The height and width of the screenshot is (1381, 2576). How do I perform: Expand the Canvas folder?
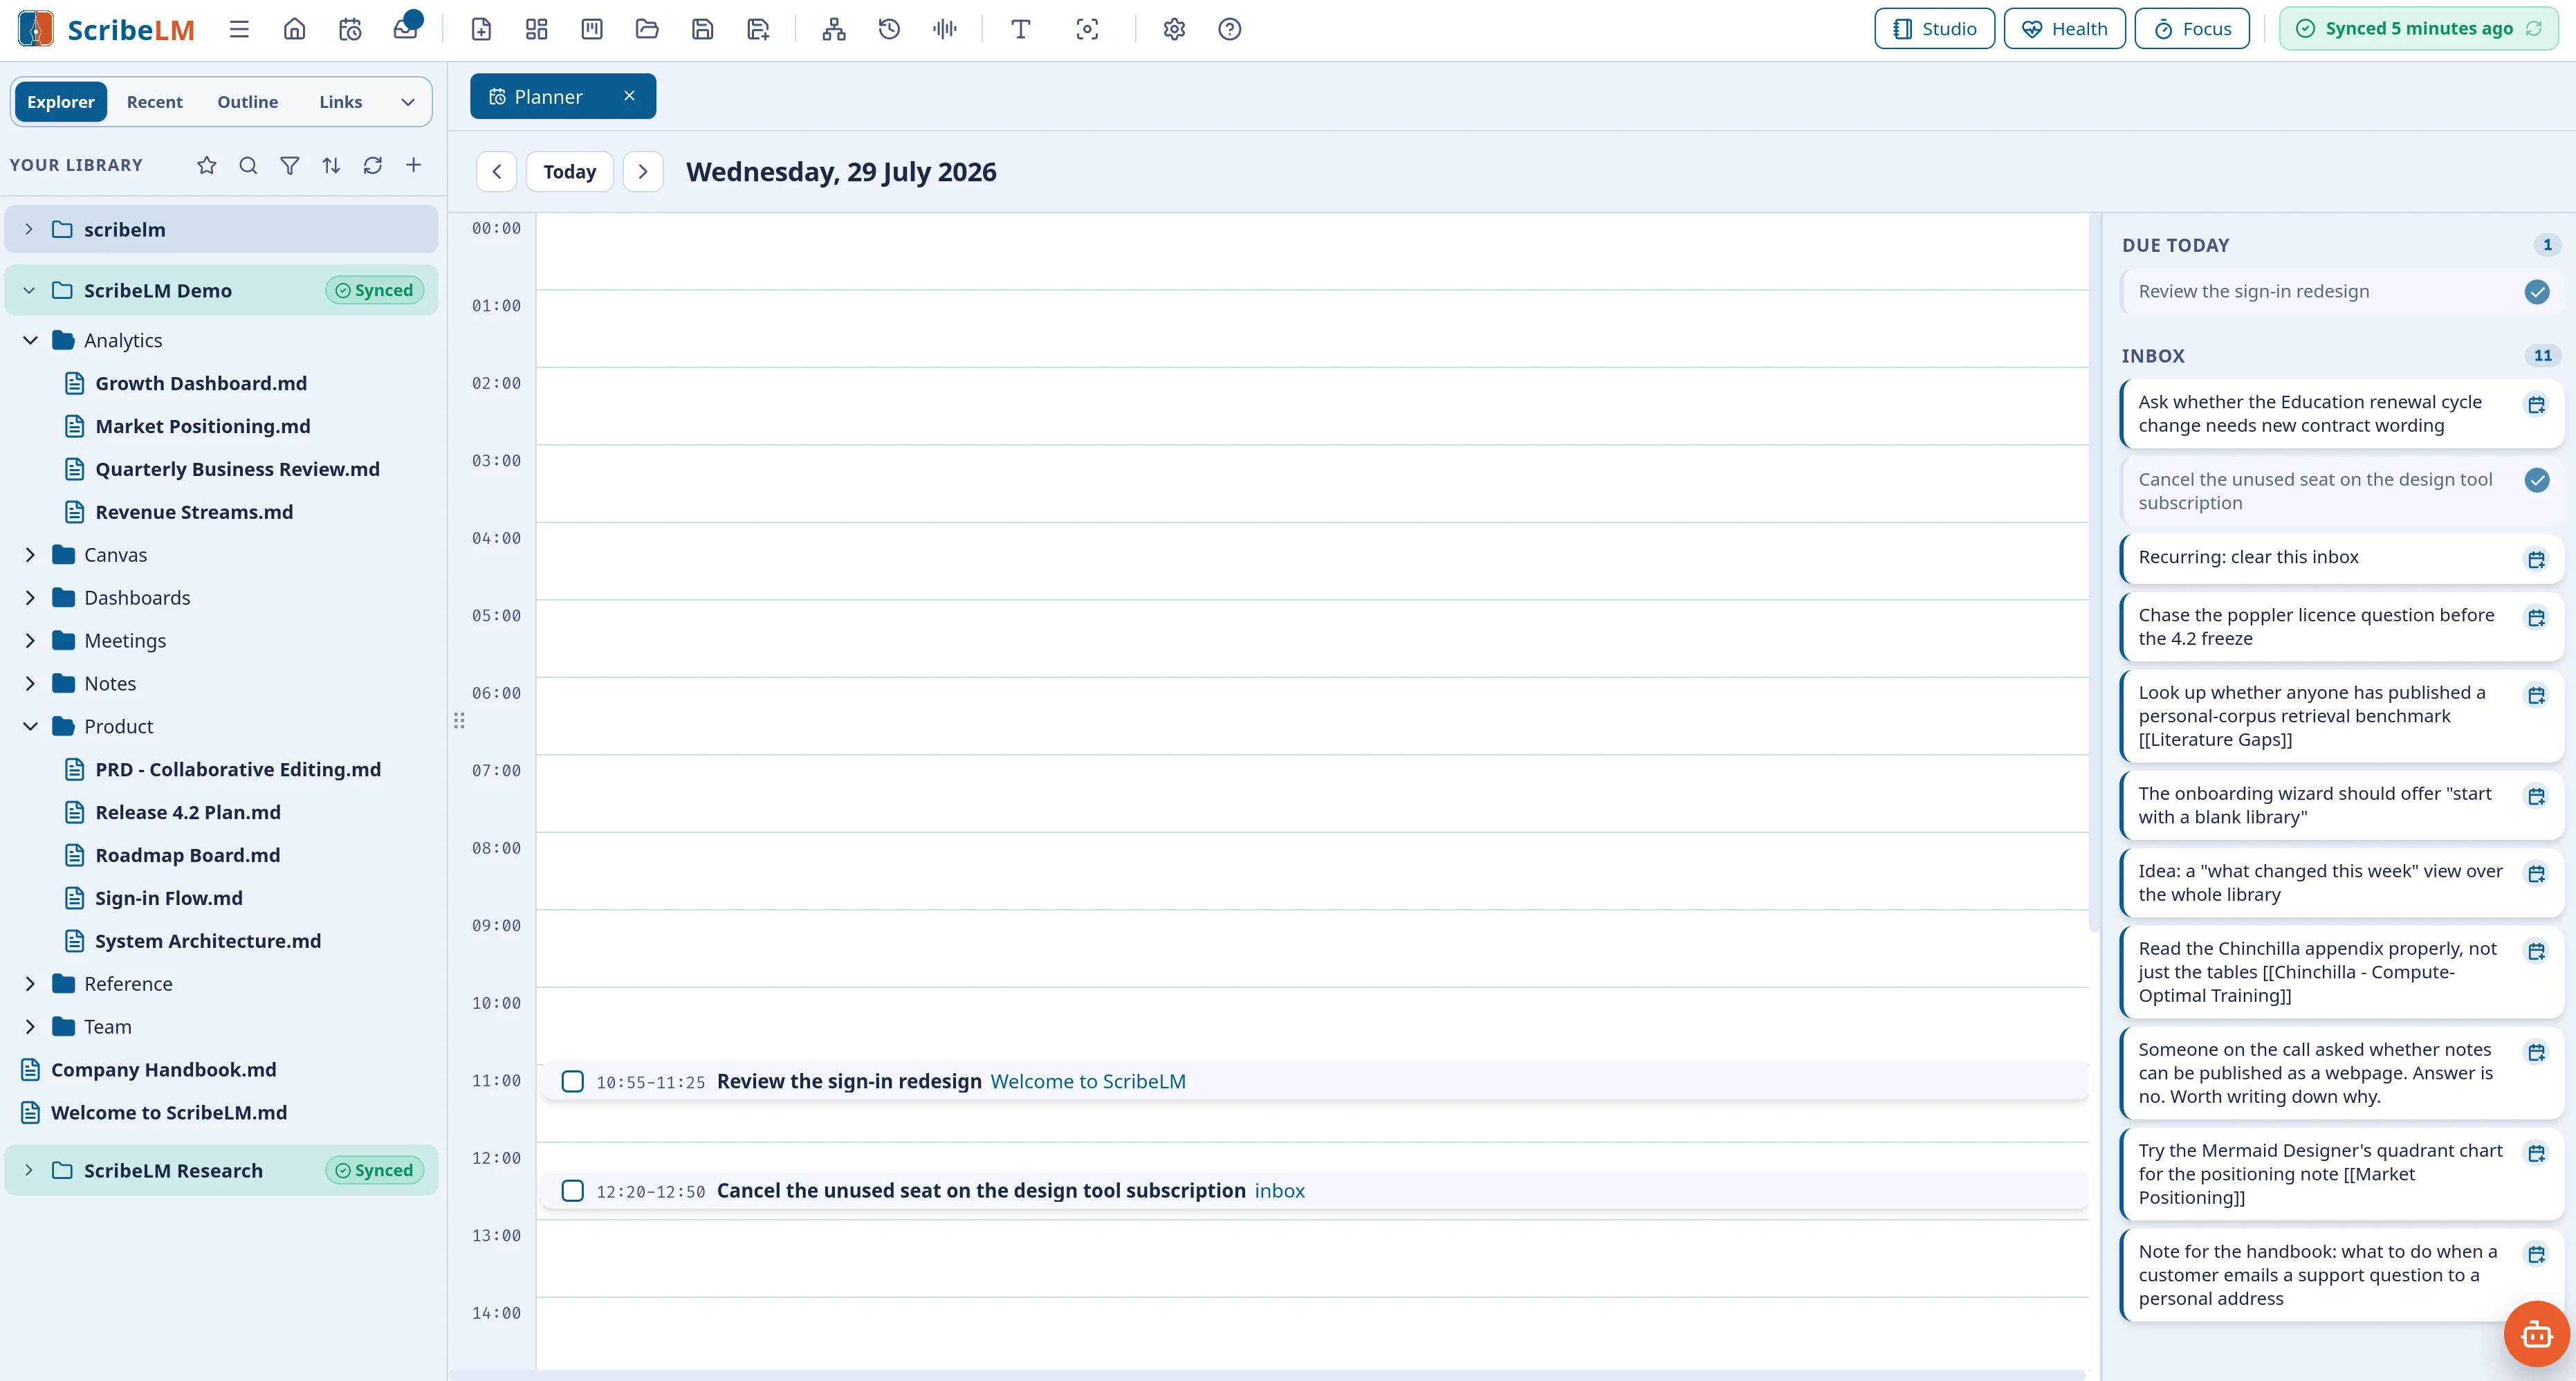point(30,555)
